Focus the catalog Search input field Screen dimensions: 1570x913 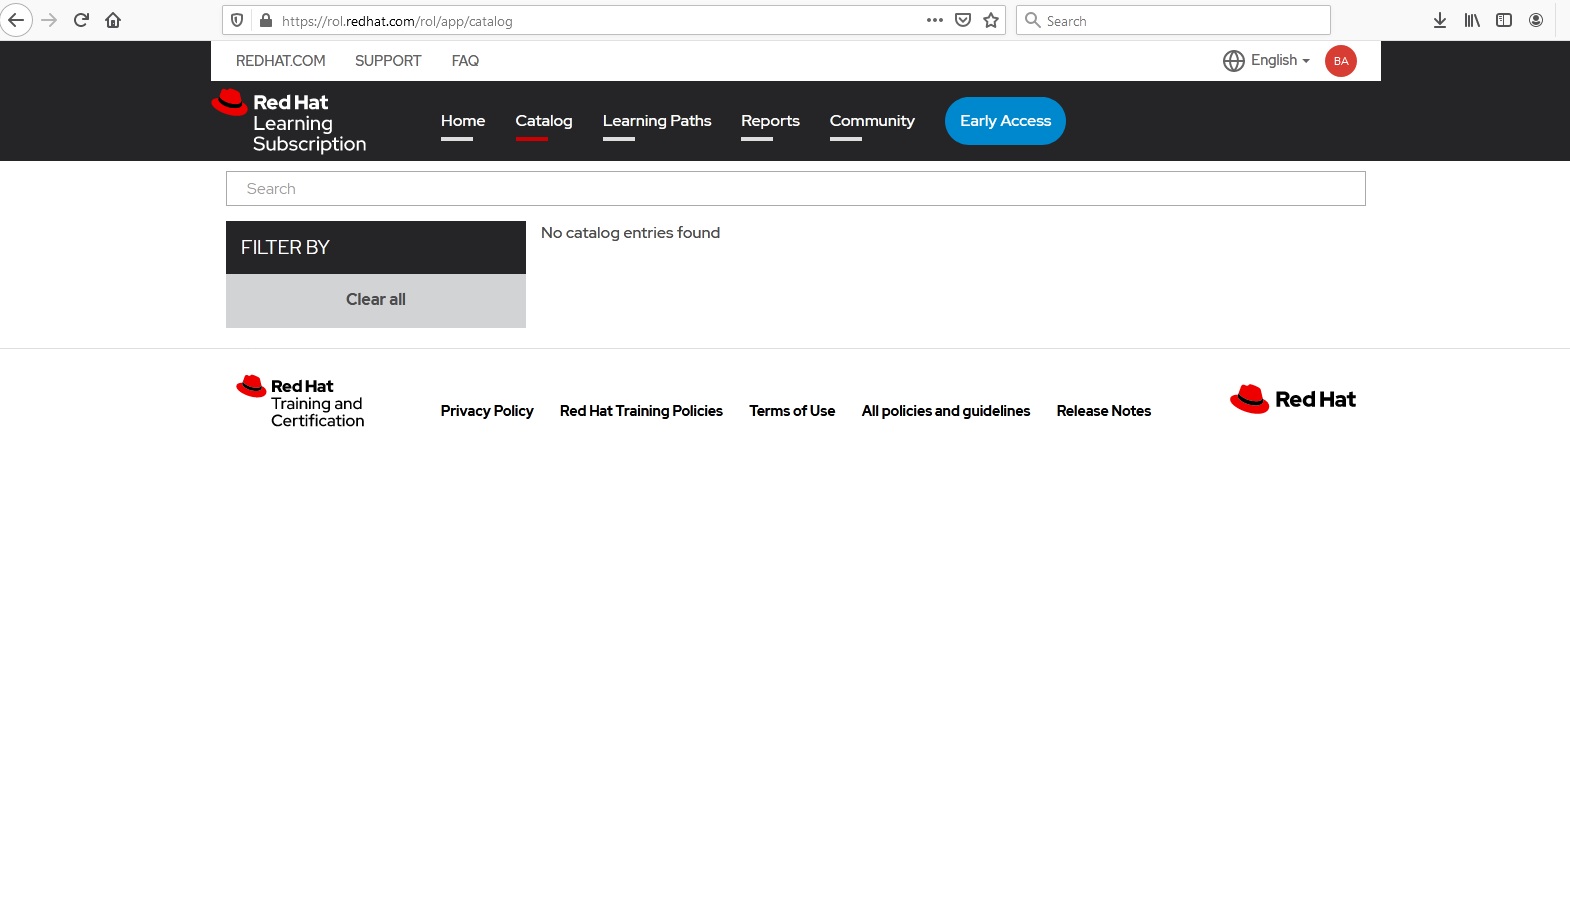[795, 189]
